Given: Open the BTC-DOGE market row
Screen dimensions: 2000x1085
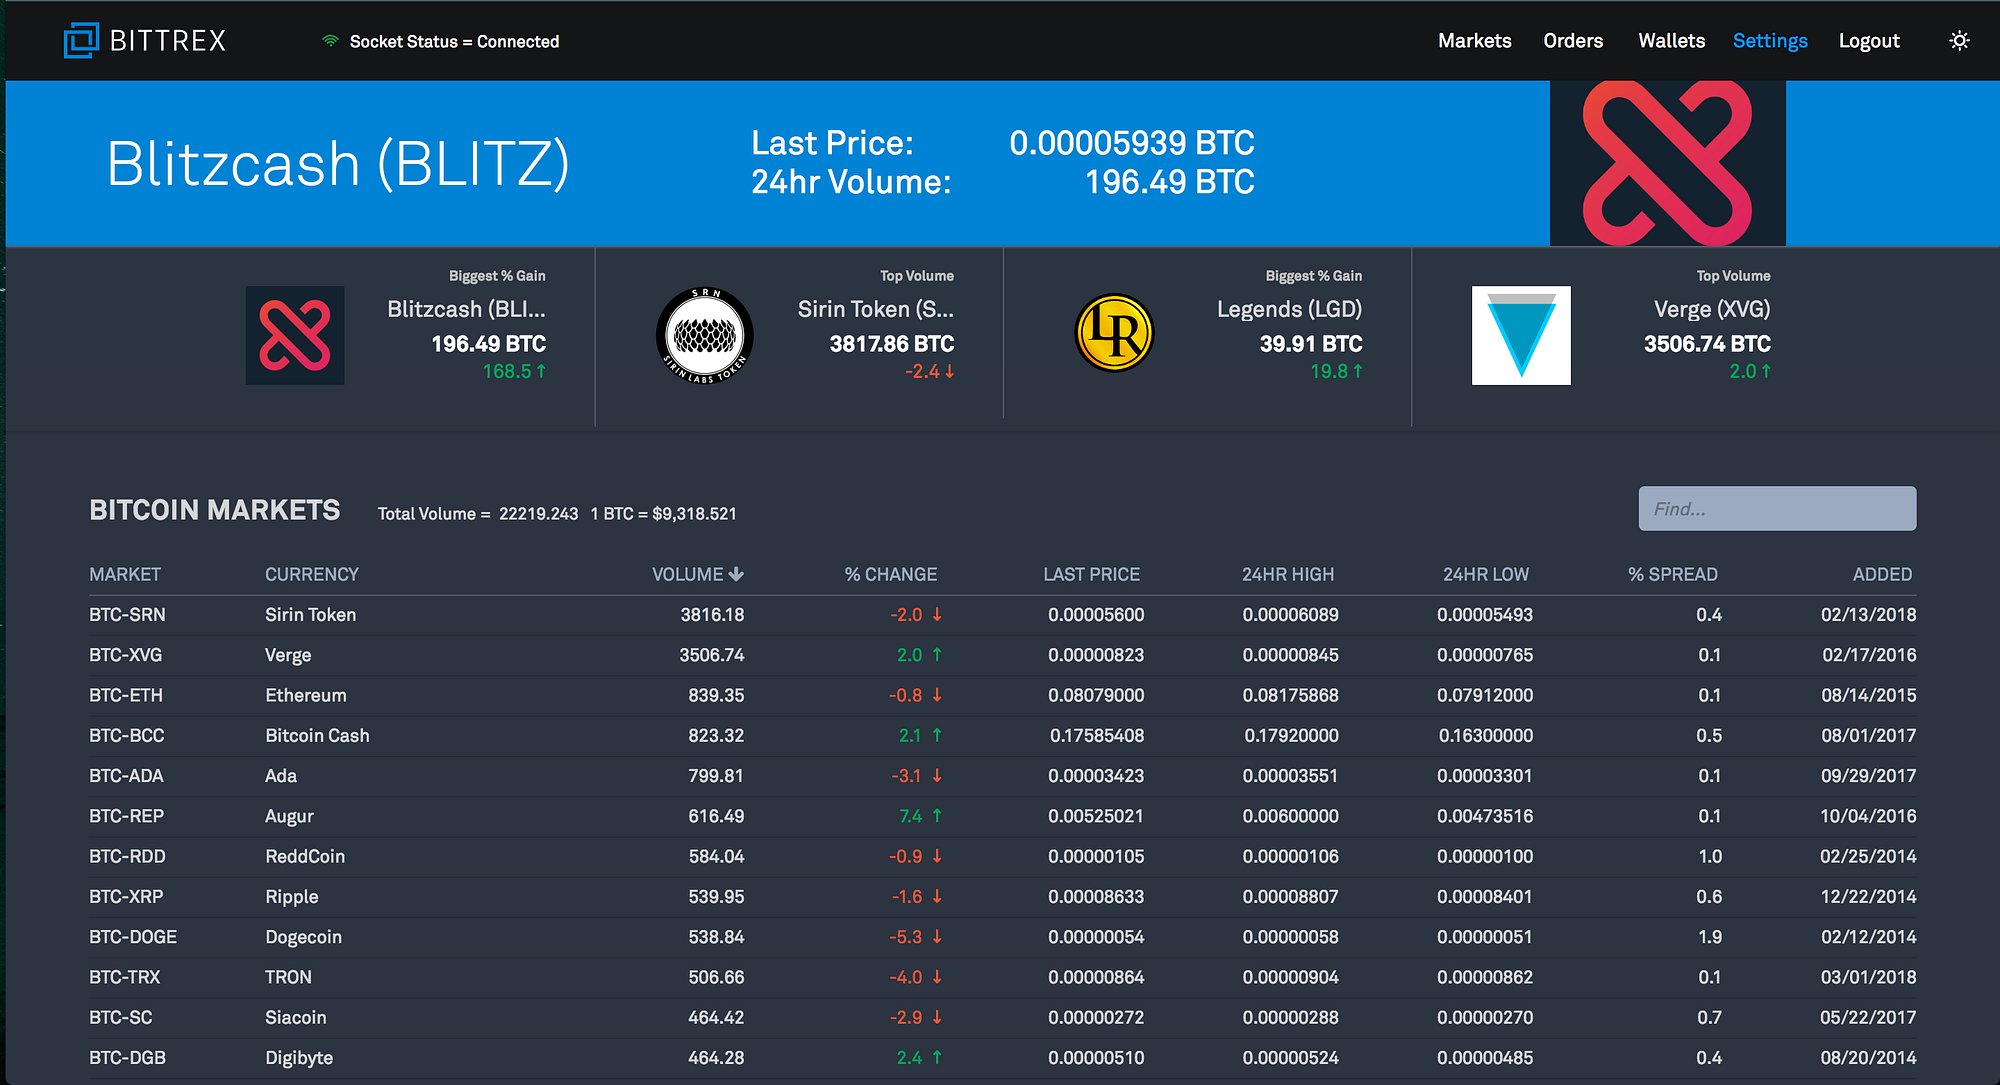Looking at the screenshot, I should [x=1003, y=937].
